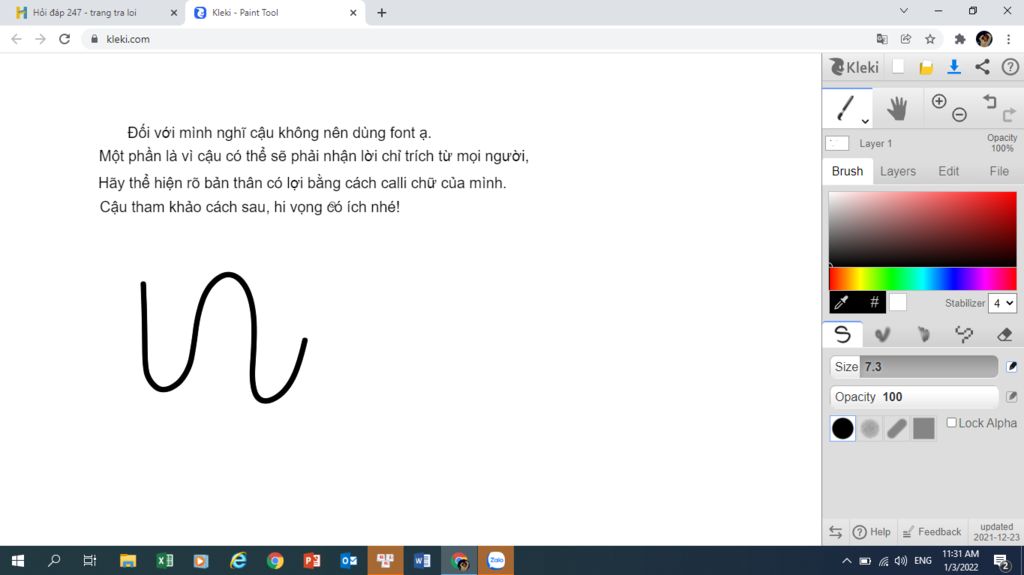The image size is (1024, 575).
Task: Toggle pressure sensitivity for Size
Action: point(1012,367)
